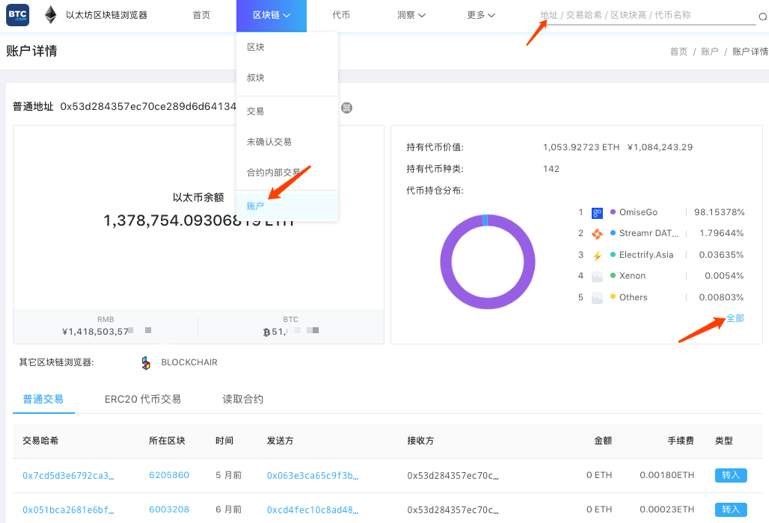Select 未确认交易 from the open menu
769x523 pixels.
point(269,142)
